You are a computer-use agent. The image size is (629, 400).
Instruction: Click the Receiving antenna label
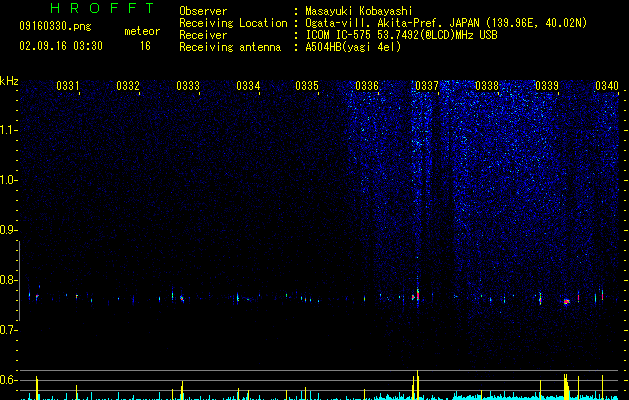pyautogui.click(x=230, y=47)
